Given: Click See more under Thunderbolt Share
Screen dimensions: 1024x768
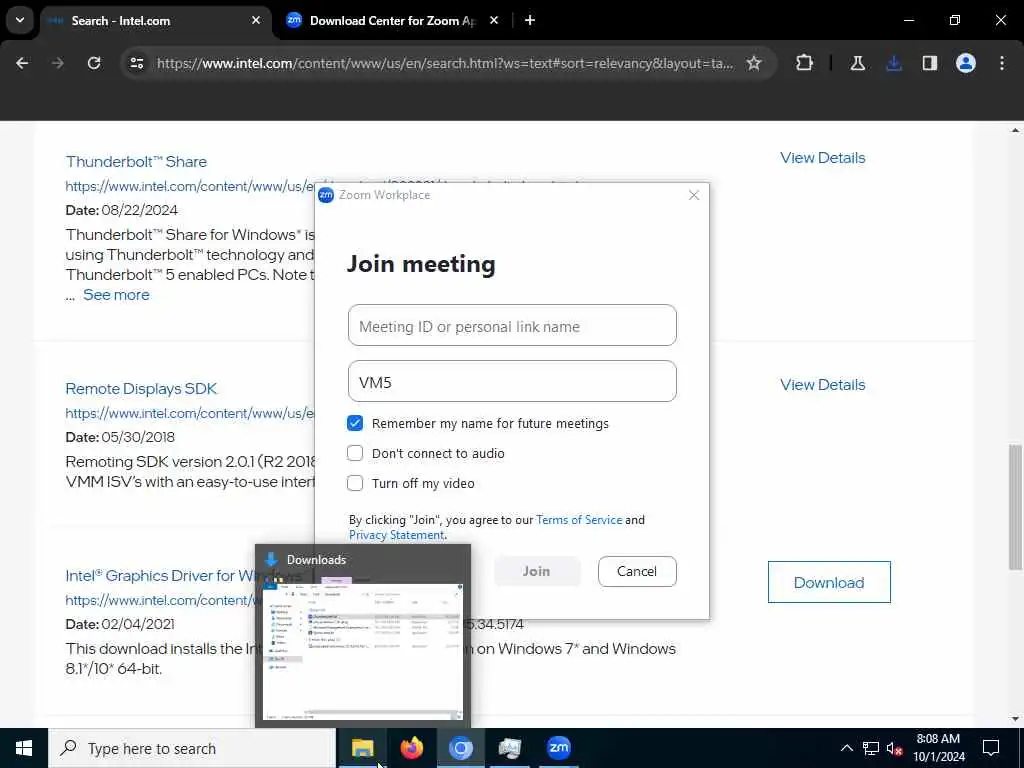Looking at the screenshot, I should click(116, 295).
